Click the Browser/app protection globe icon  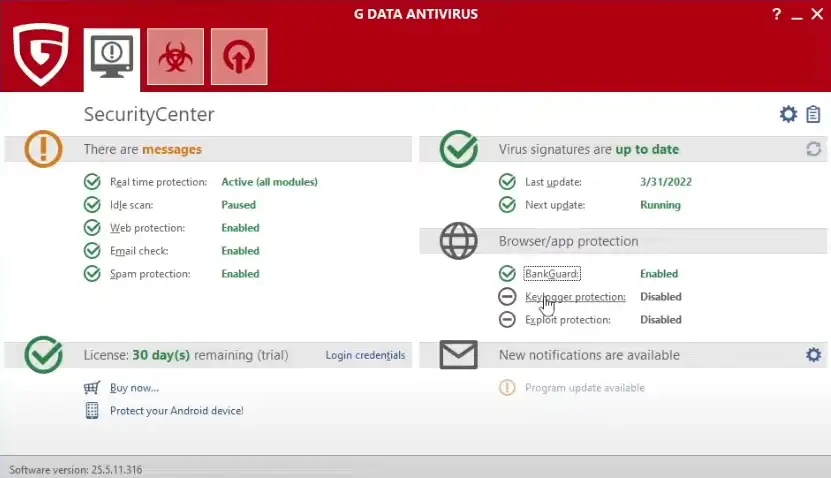[459, 241]
